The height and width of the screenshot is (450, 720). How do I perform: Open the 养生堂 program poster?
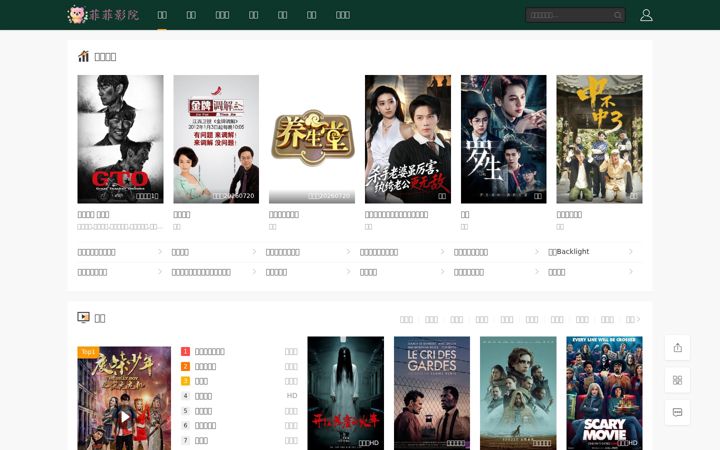(312, 139)
